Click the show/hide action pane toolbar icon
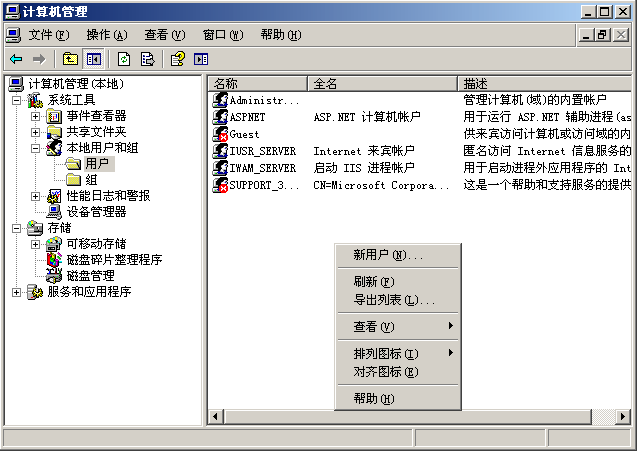The width and height of the screenshot is (637, 451). tap(201, 59)
